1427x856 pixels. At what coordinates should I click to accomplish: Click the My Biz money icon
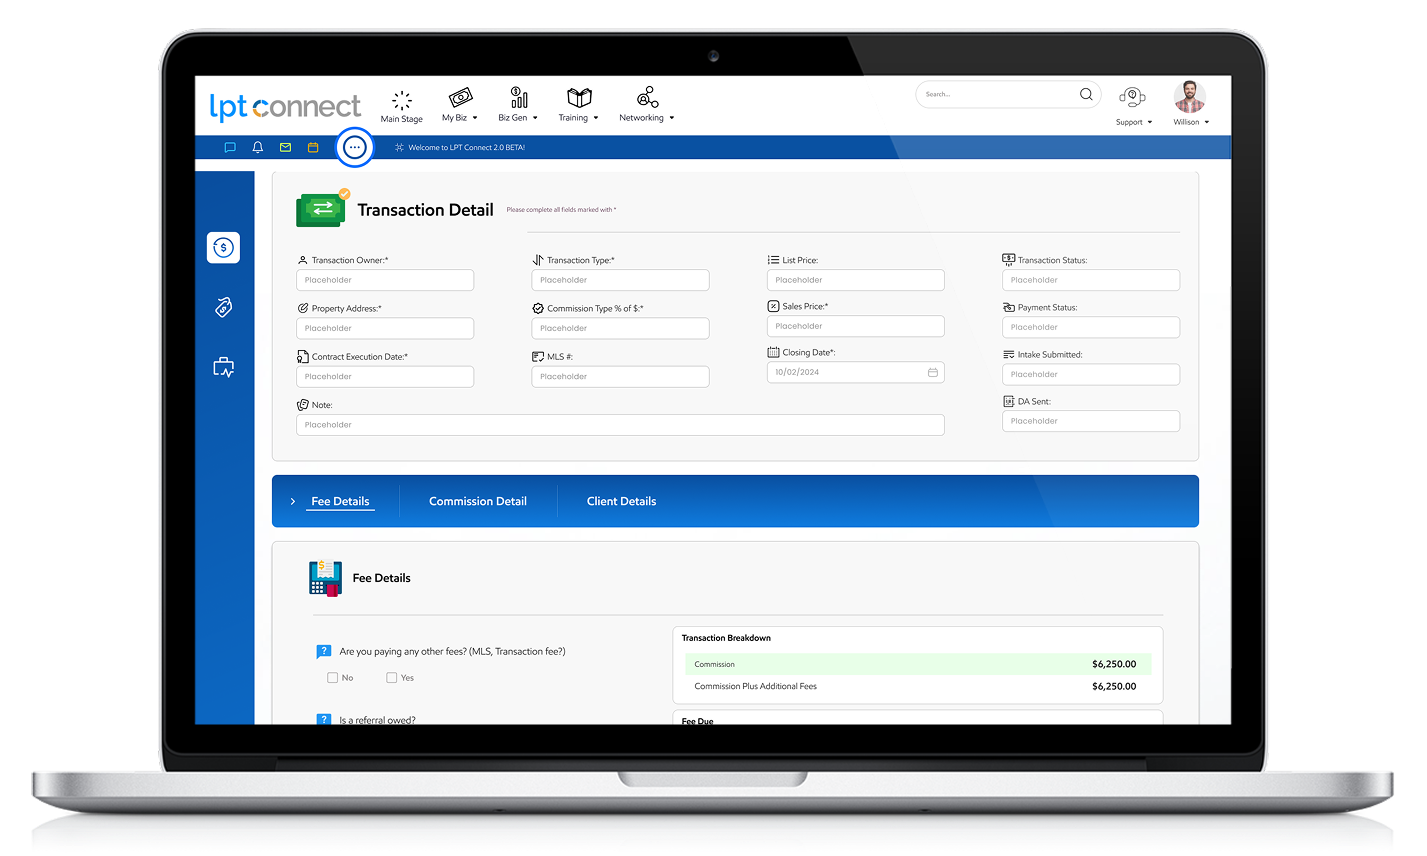(460, 97)
